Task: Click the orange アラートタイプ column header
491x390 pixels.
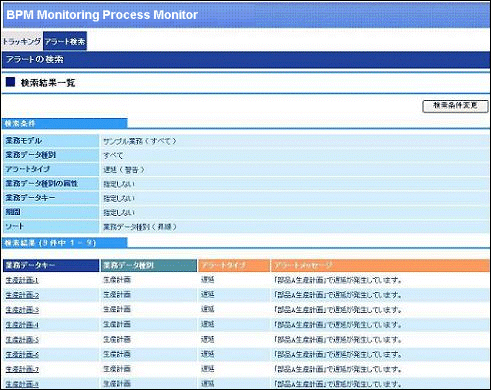Action: [x=234, y=265]
